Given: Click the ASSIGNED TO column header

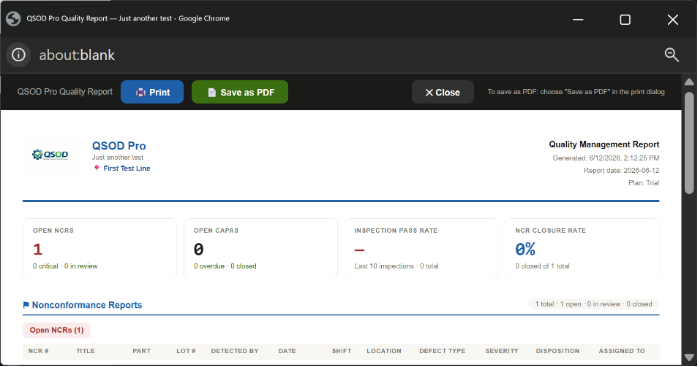Looking at the screenshot, I should [622, 351].
